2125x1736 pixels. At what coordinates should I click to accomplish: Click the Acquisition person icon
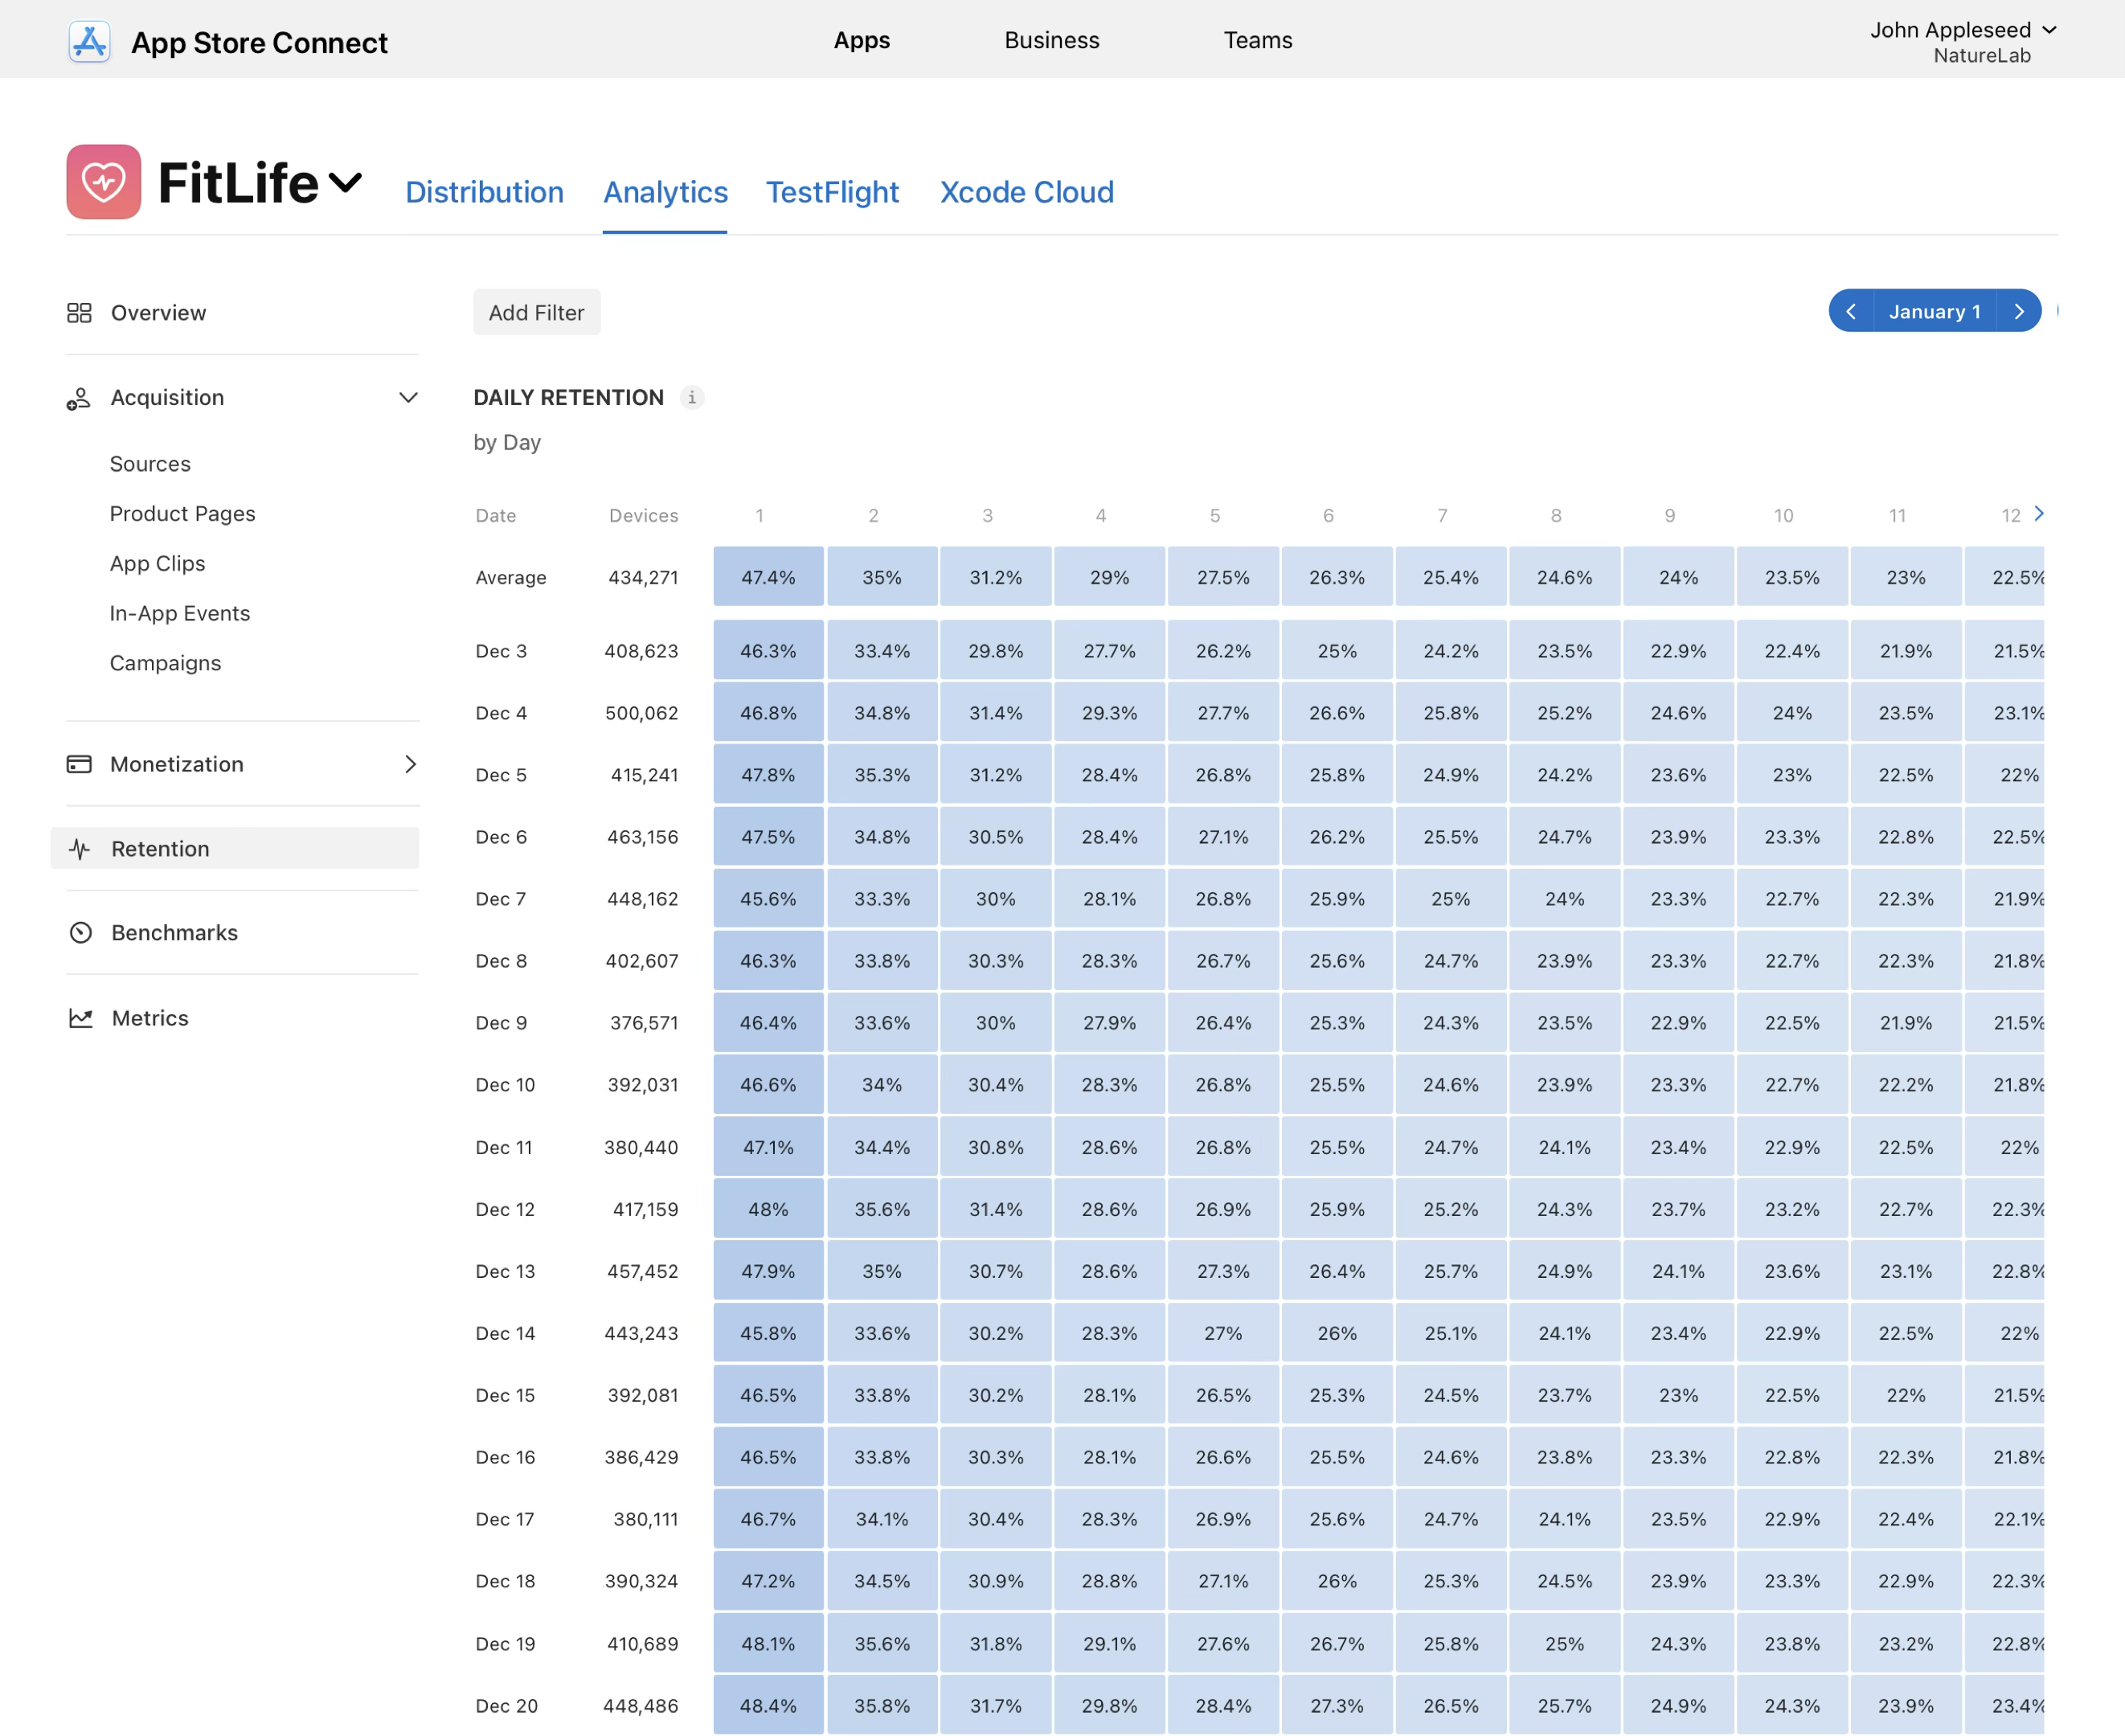[x=79, y=398]
